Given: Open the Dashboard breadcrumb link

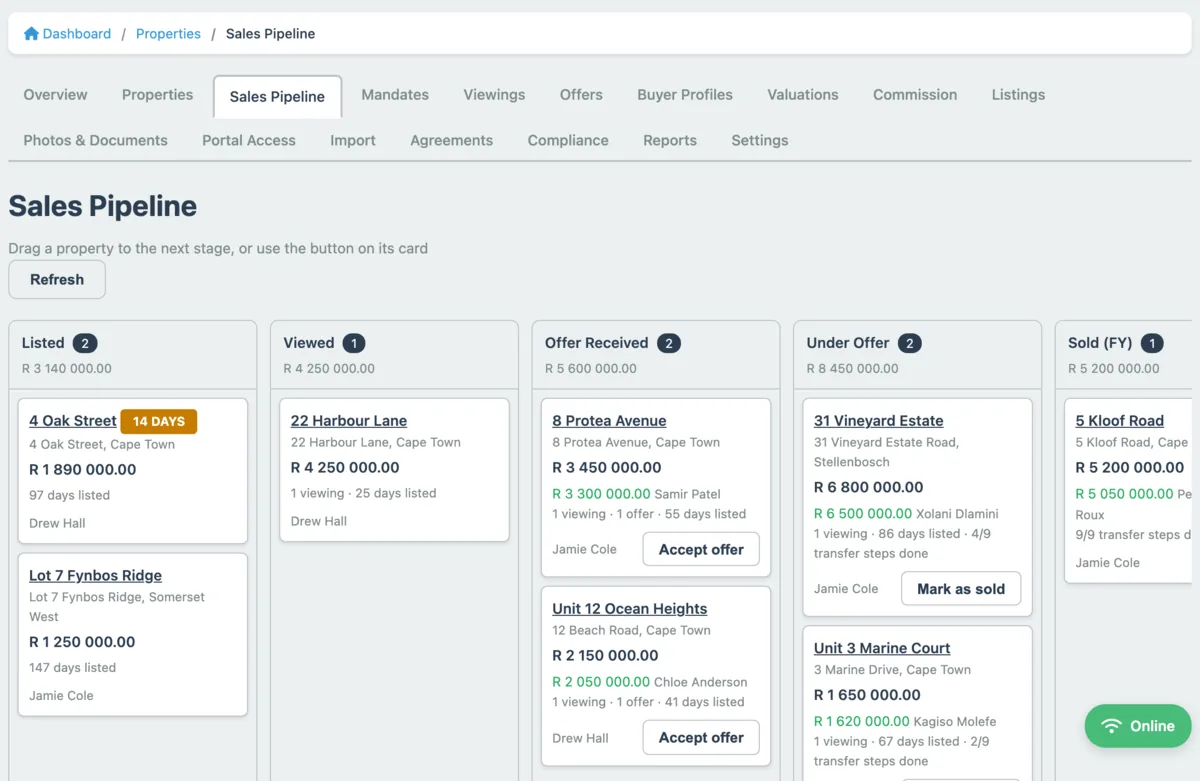Looking at the screenshot, I should click(x=76, y=33).
